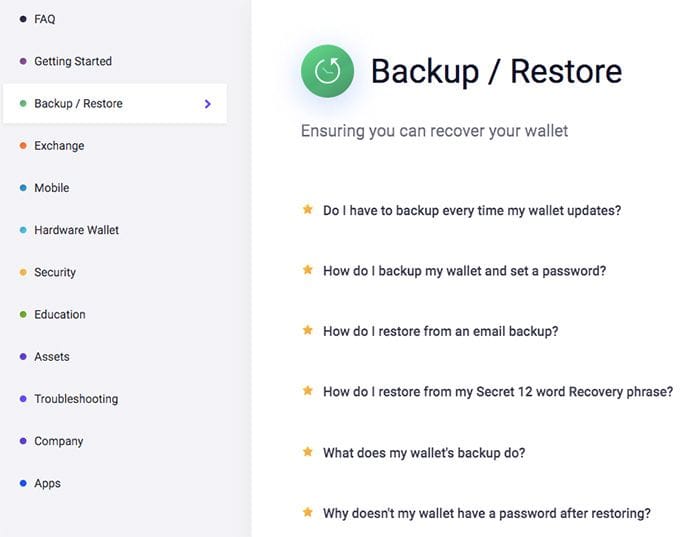Click the star beside wallet updates question
This screenshot has width=680, height=537.
click(x=308, y=210)
